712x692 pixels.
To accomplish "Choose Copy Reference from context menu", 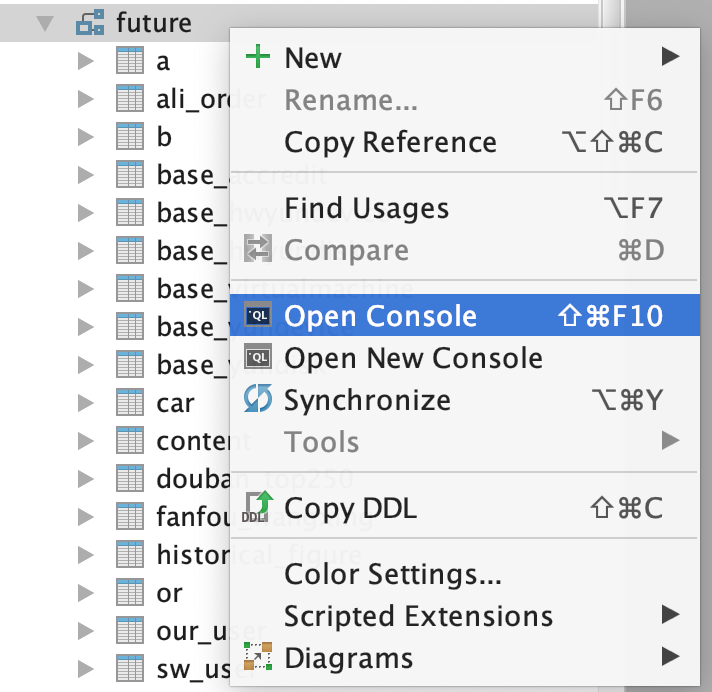I will 390,142.
